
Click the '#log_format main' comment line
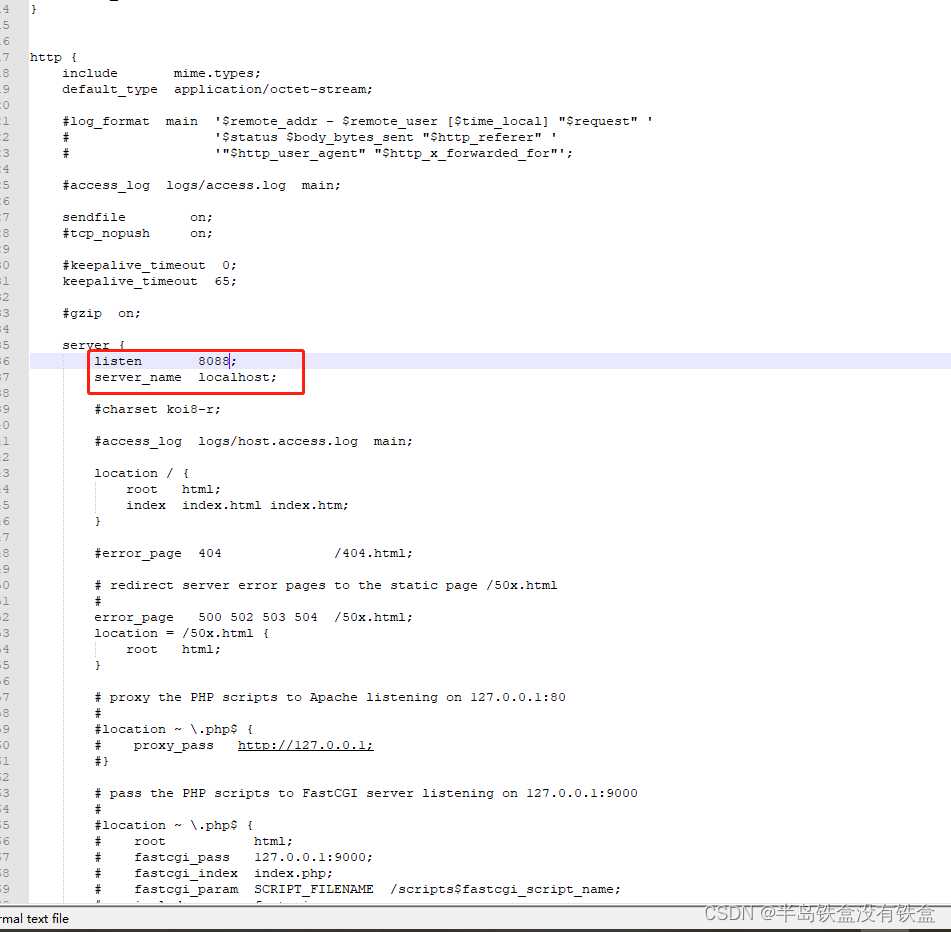tap(357, 121)
